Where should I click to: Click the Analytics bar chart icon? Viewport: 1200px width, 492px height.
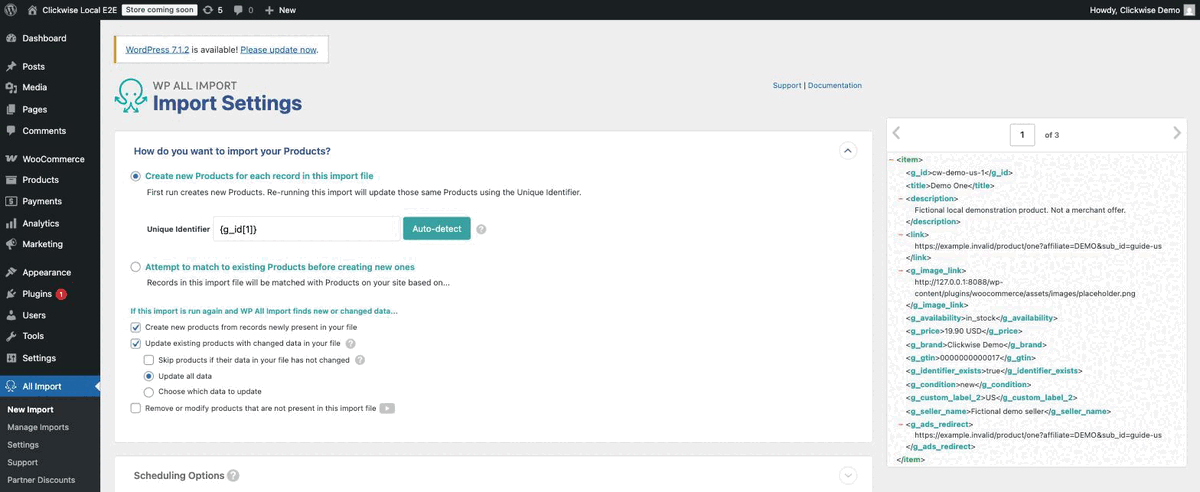(11, 223)
